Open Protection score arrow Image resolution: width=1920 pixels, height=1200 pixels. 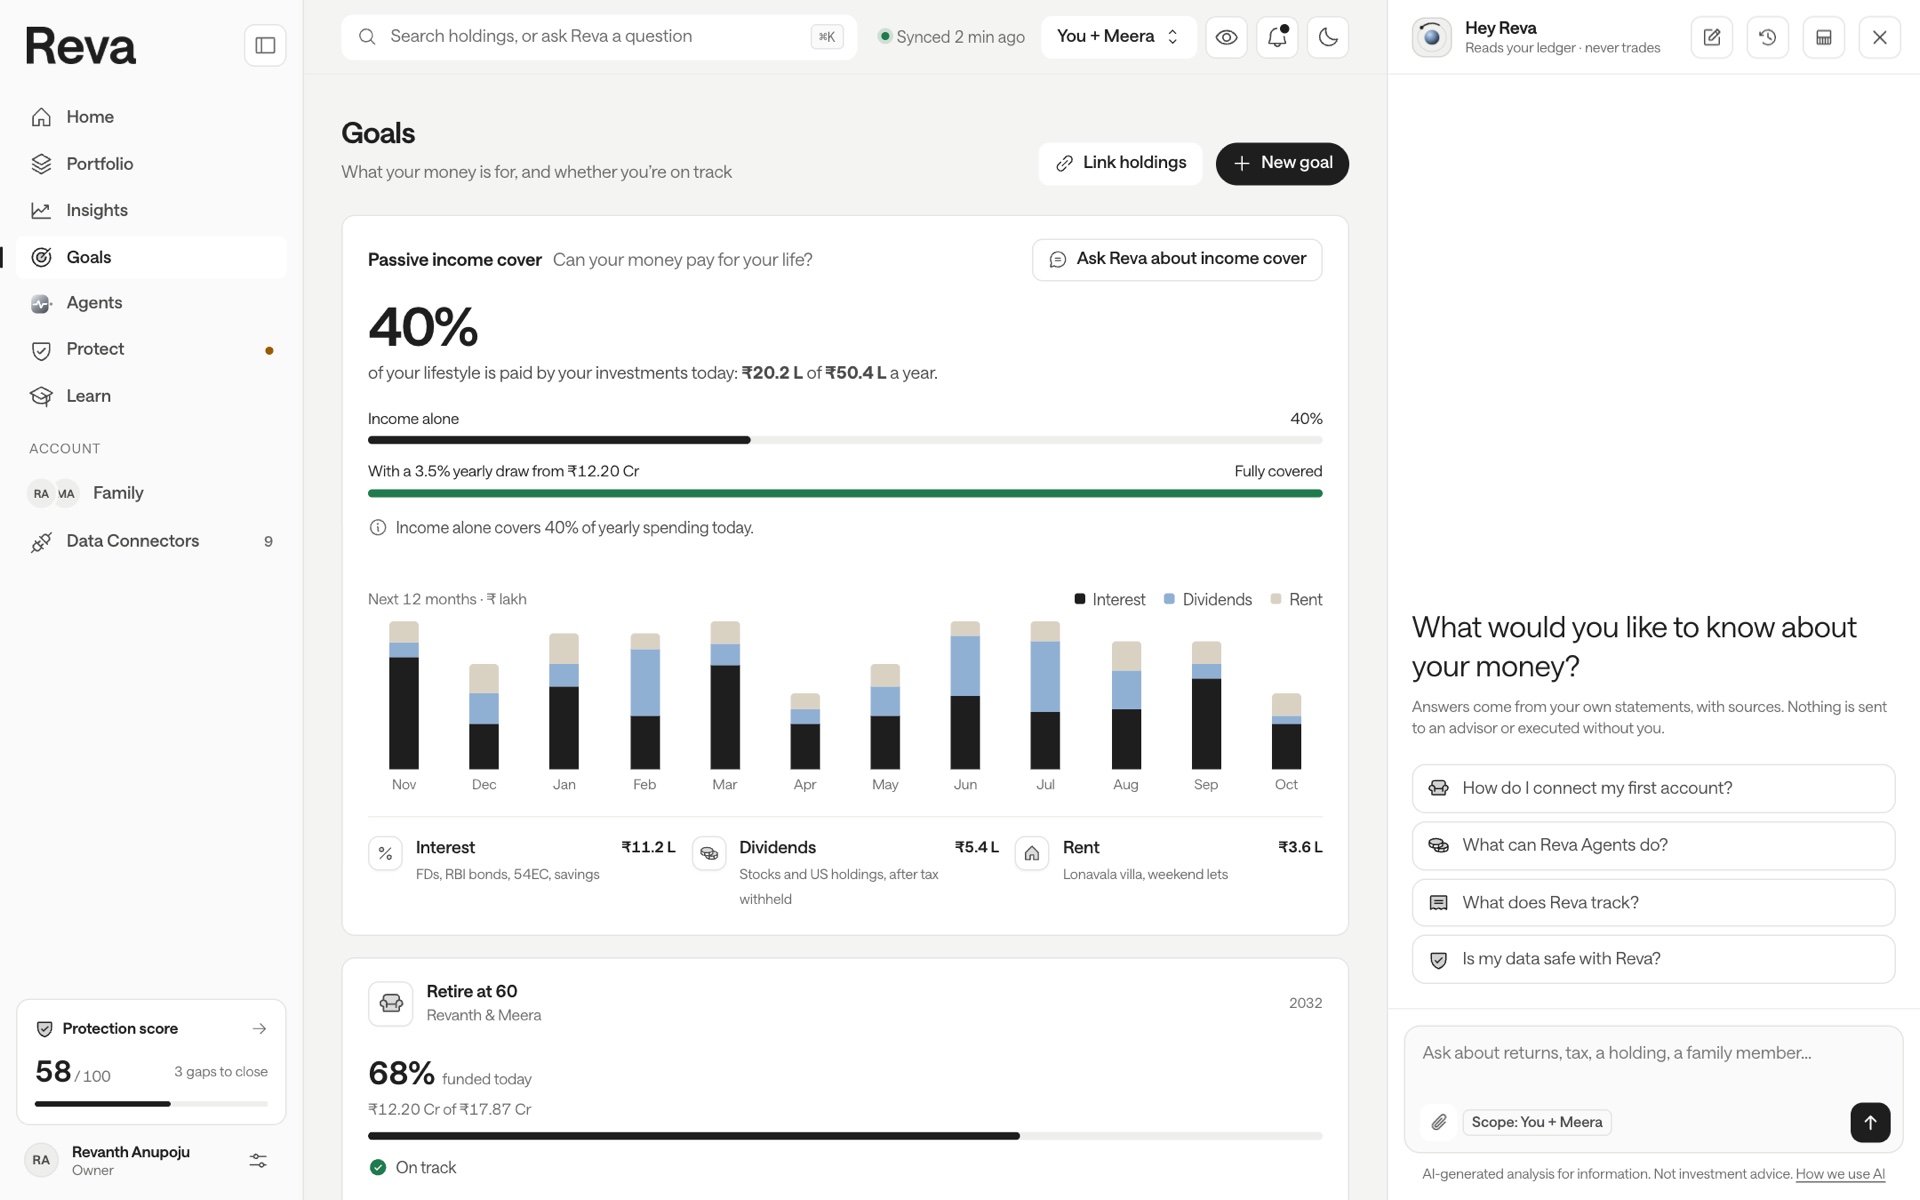260,1029
